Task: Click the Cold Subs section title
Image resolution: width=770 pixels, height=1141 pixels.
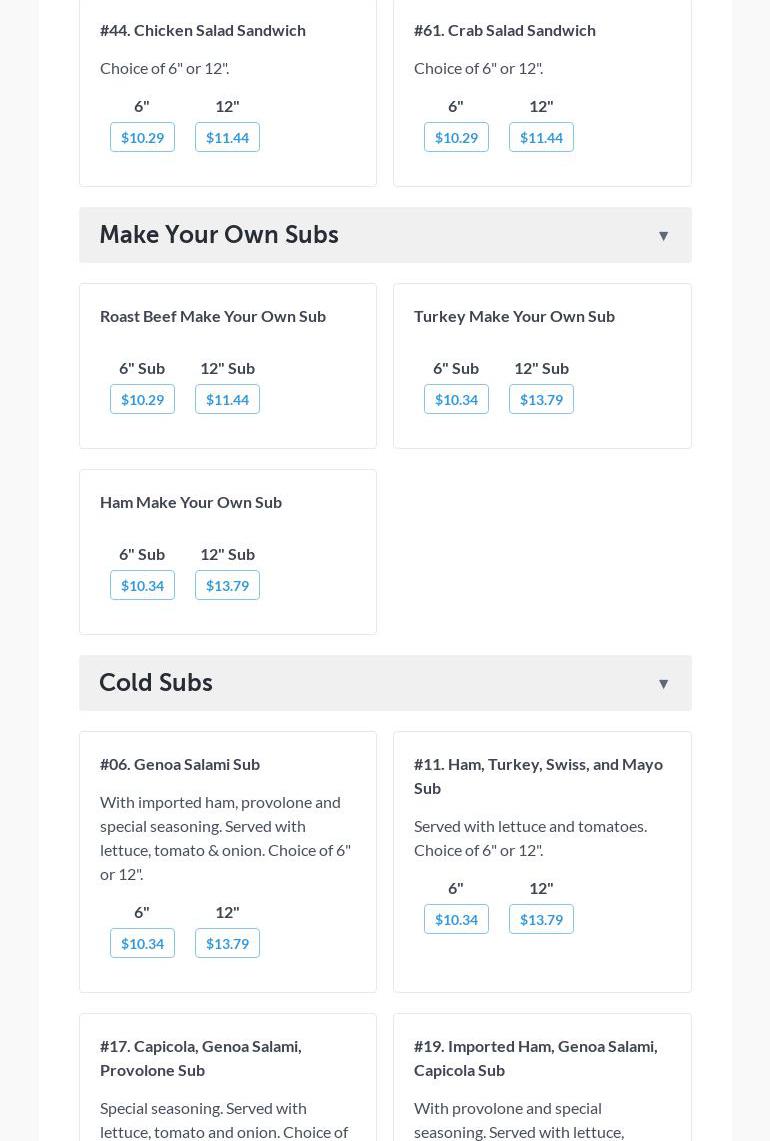Action: click(x=156, y=683)
